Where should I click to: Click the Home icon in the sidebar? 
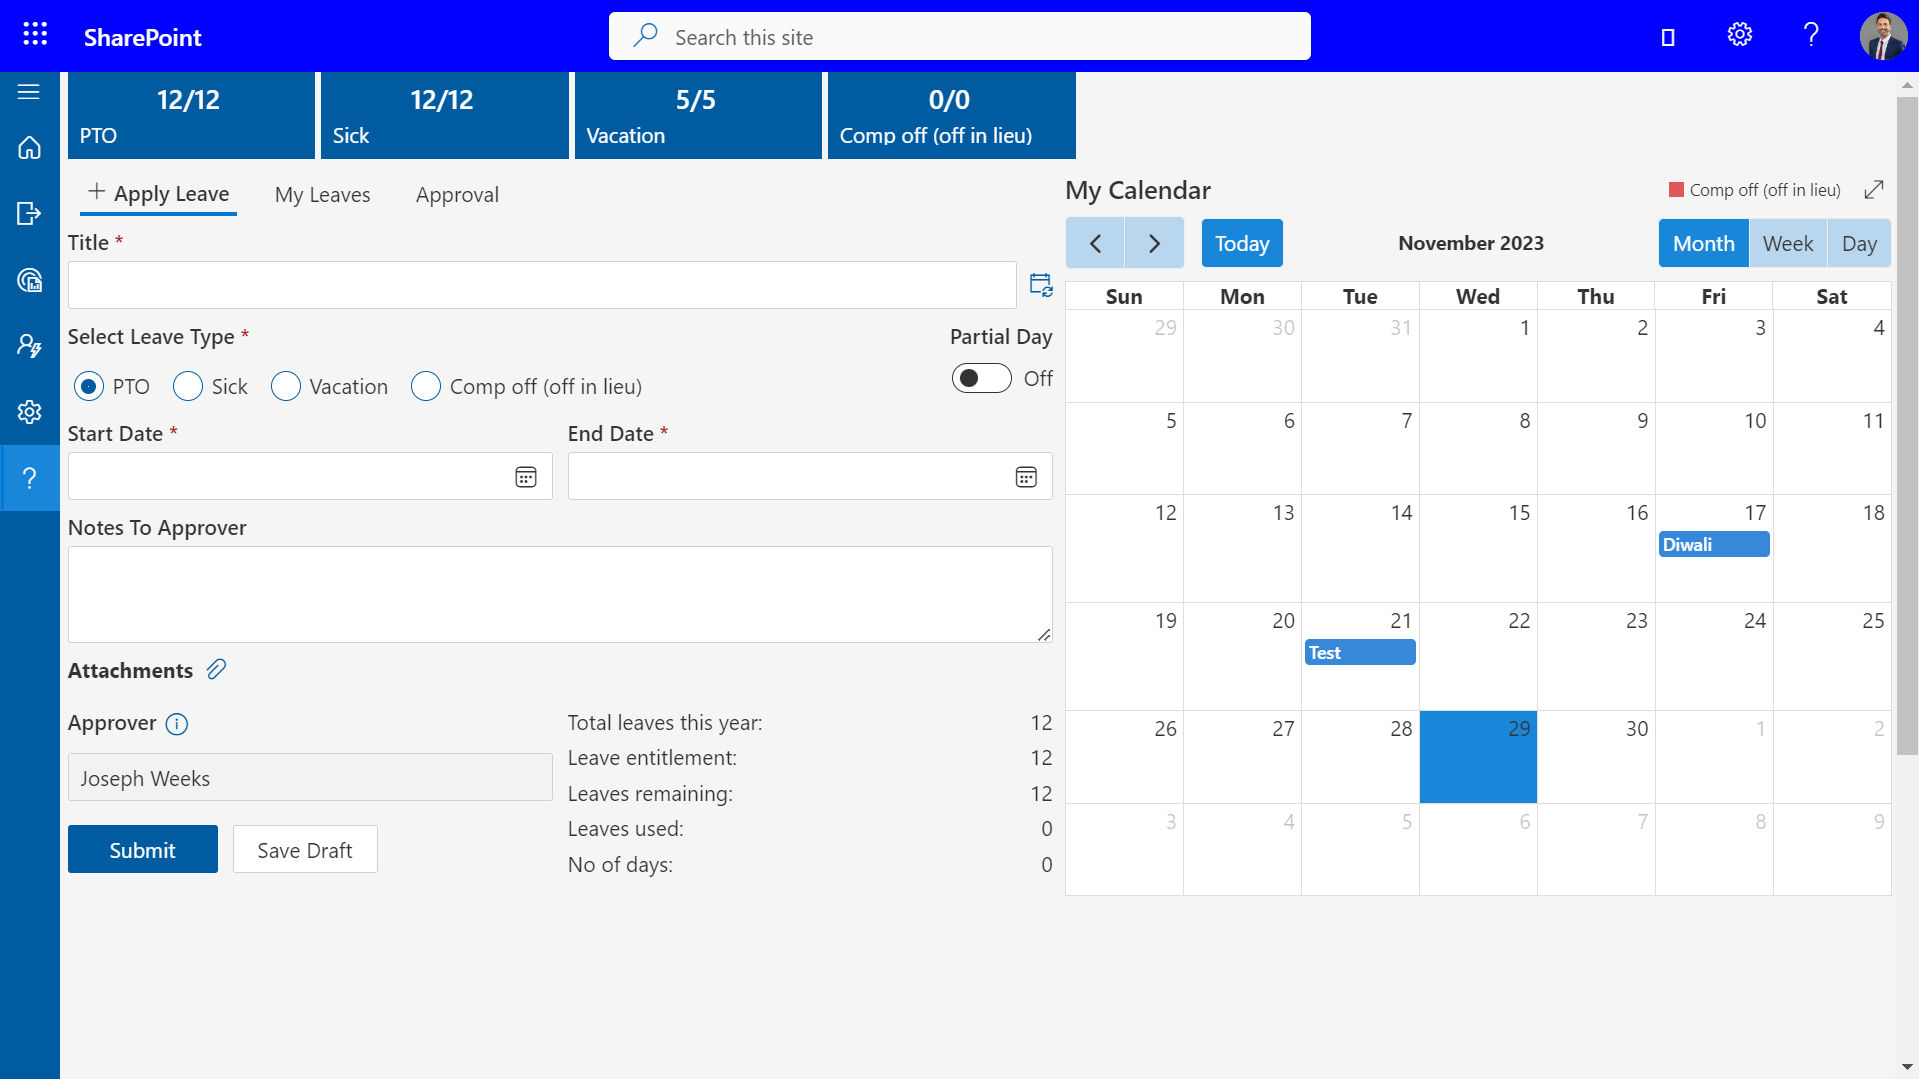click(29, 147)
